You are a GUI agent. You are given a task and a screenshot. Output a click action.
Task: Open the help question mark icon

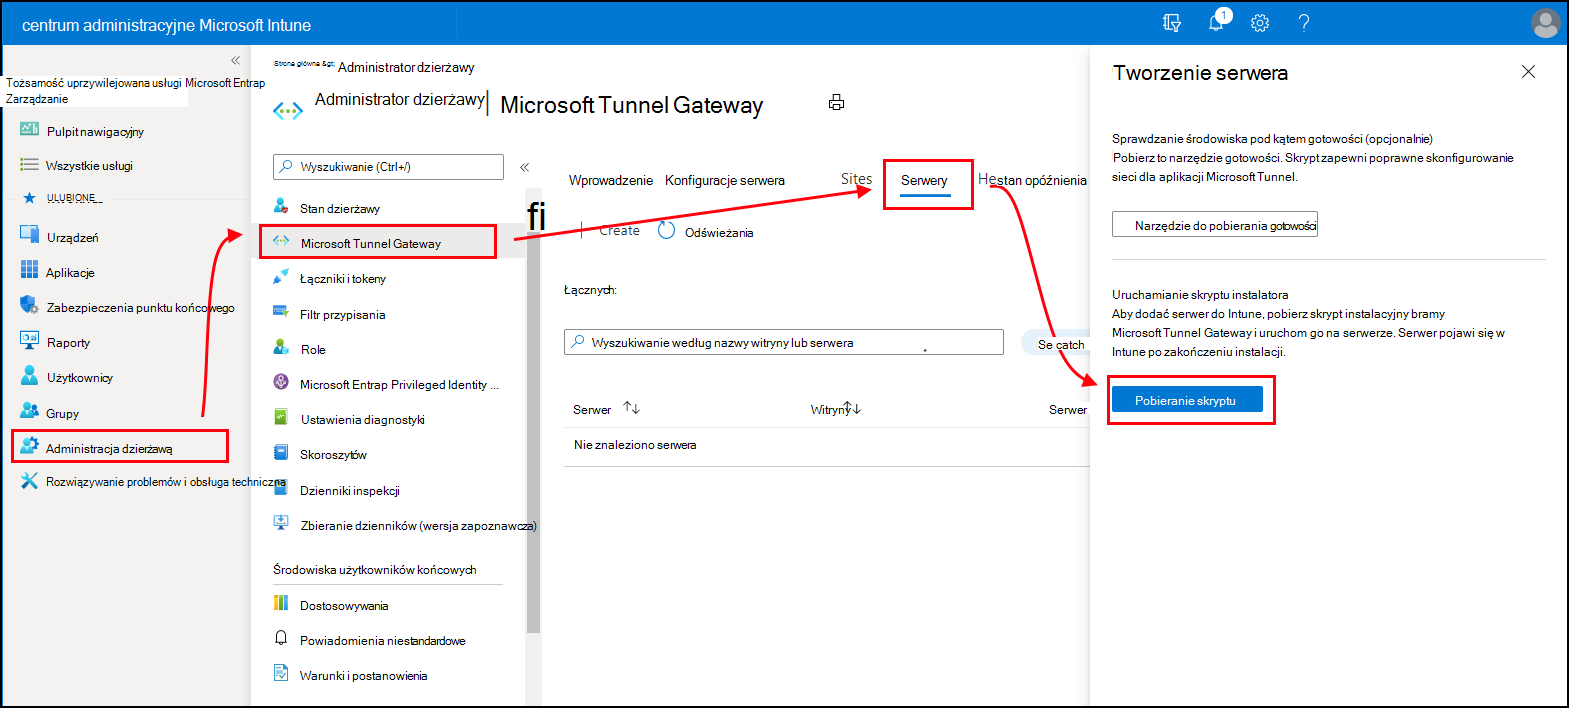point(1304,23)
